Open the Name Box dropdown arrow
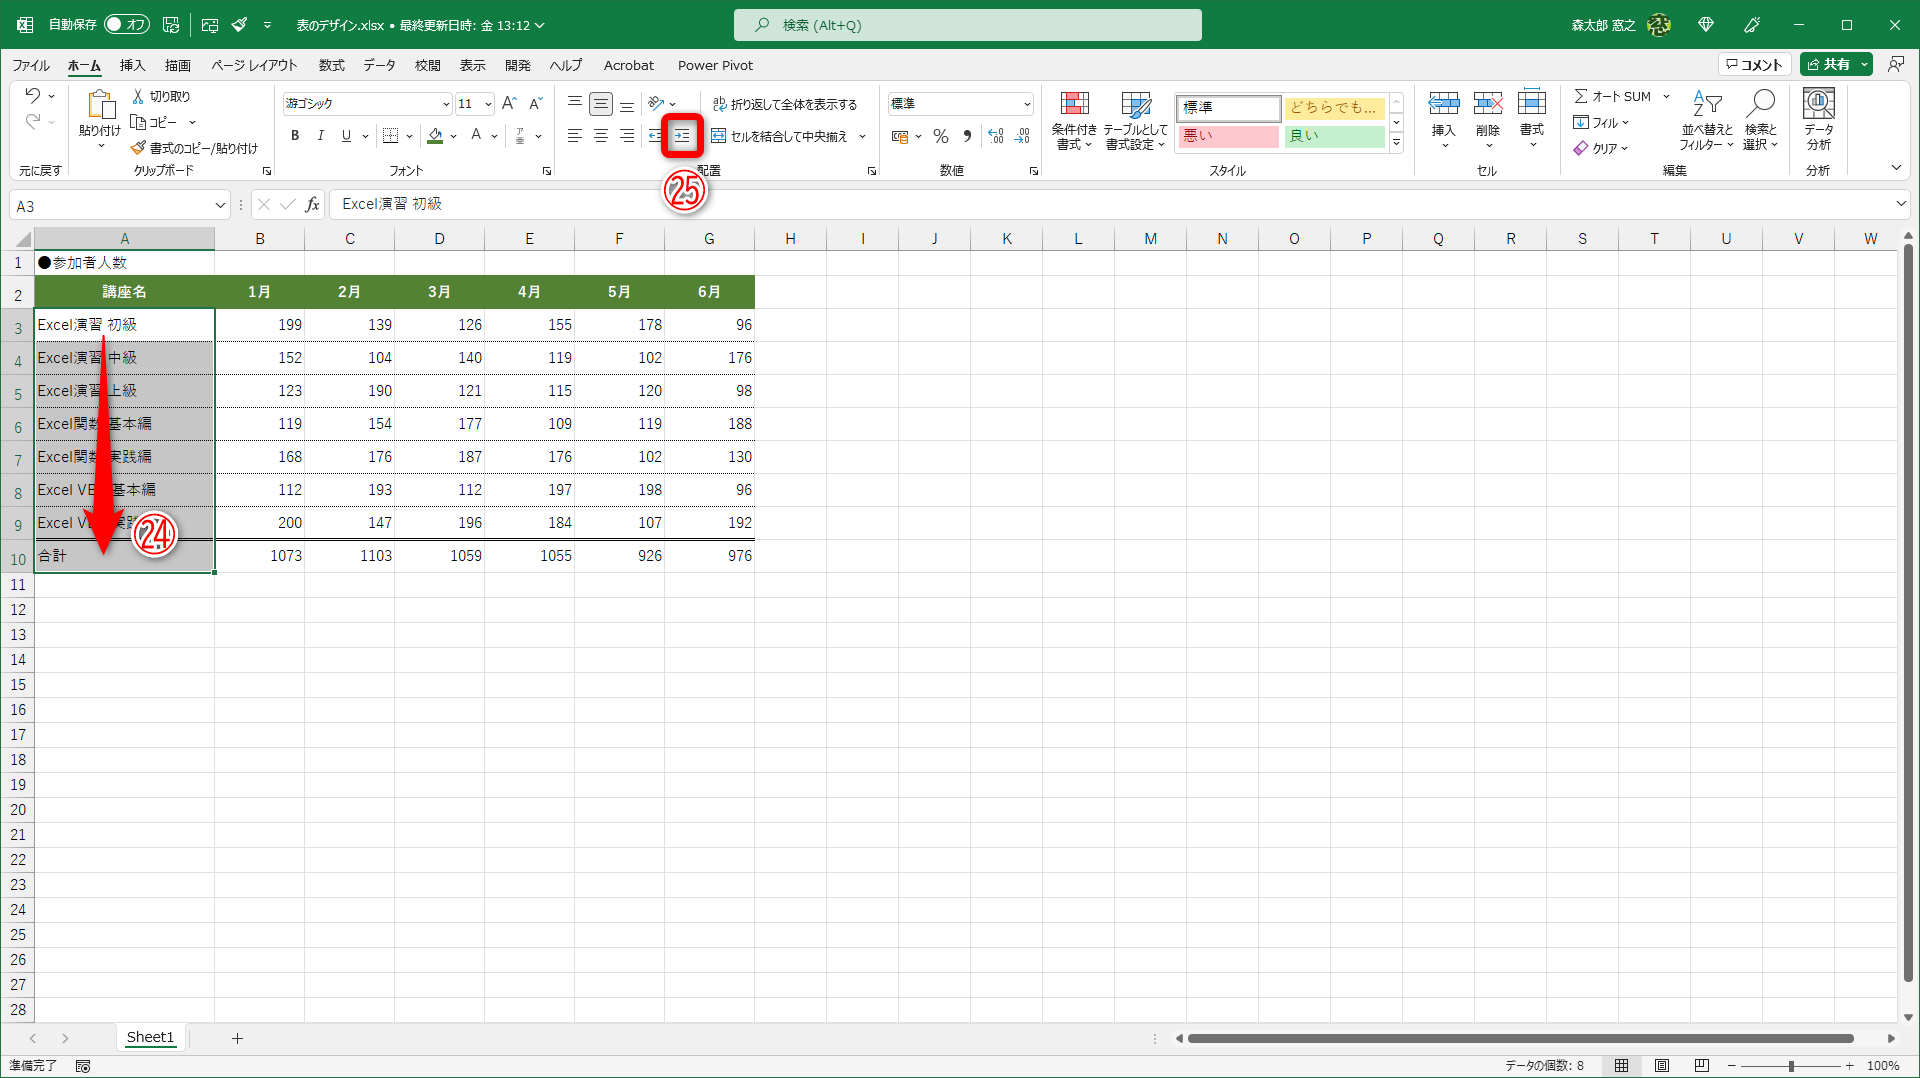The image size is (1920, 1078). tap(220, 206)
